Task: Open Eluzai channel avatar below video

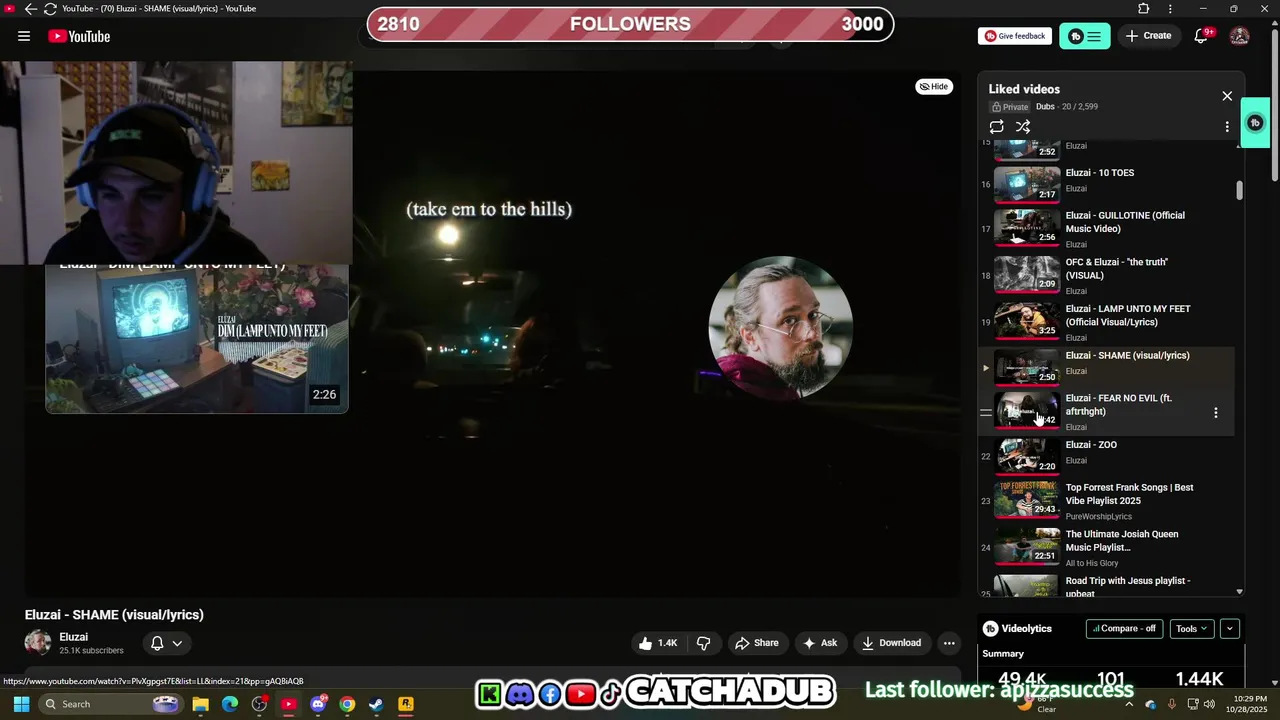Action: pos(38,643)
